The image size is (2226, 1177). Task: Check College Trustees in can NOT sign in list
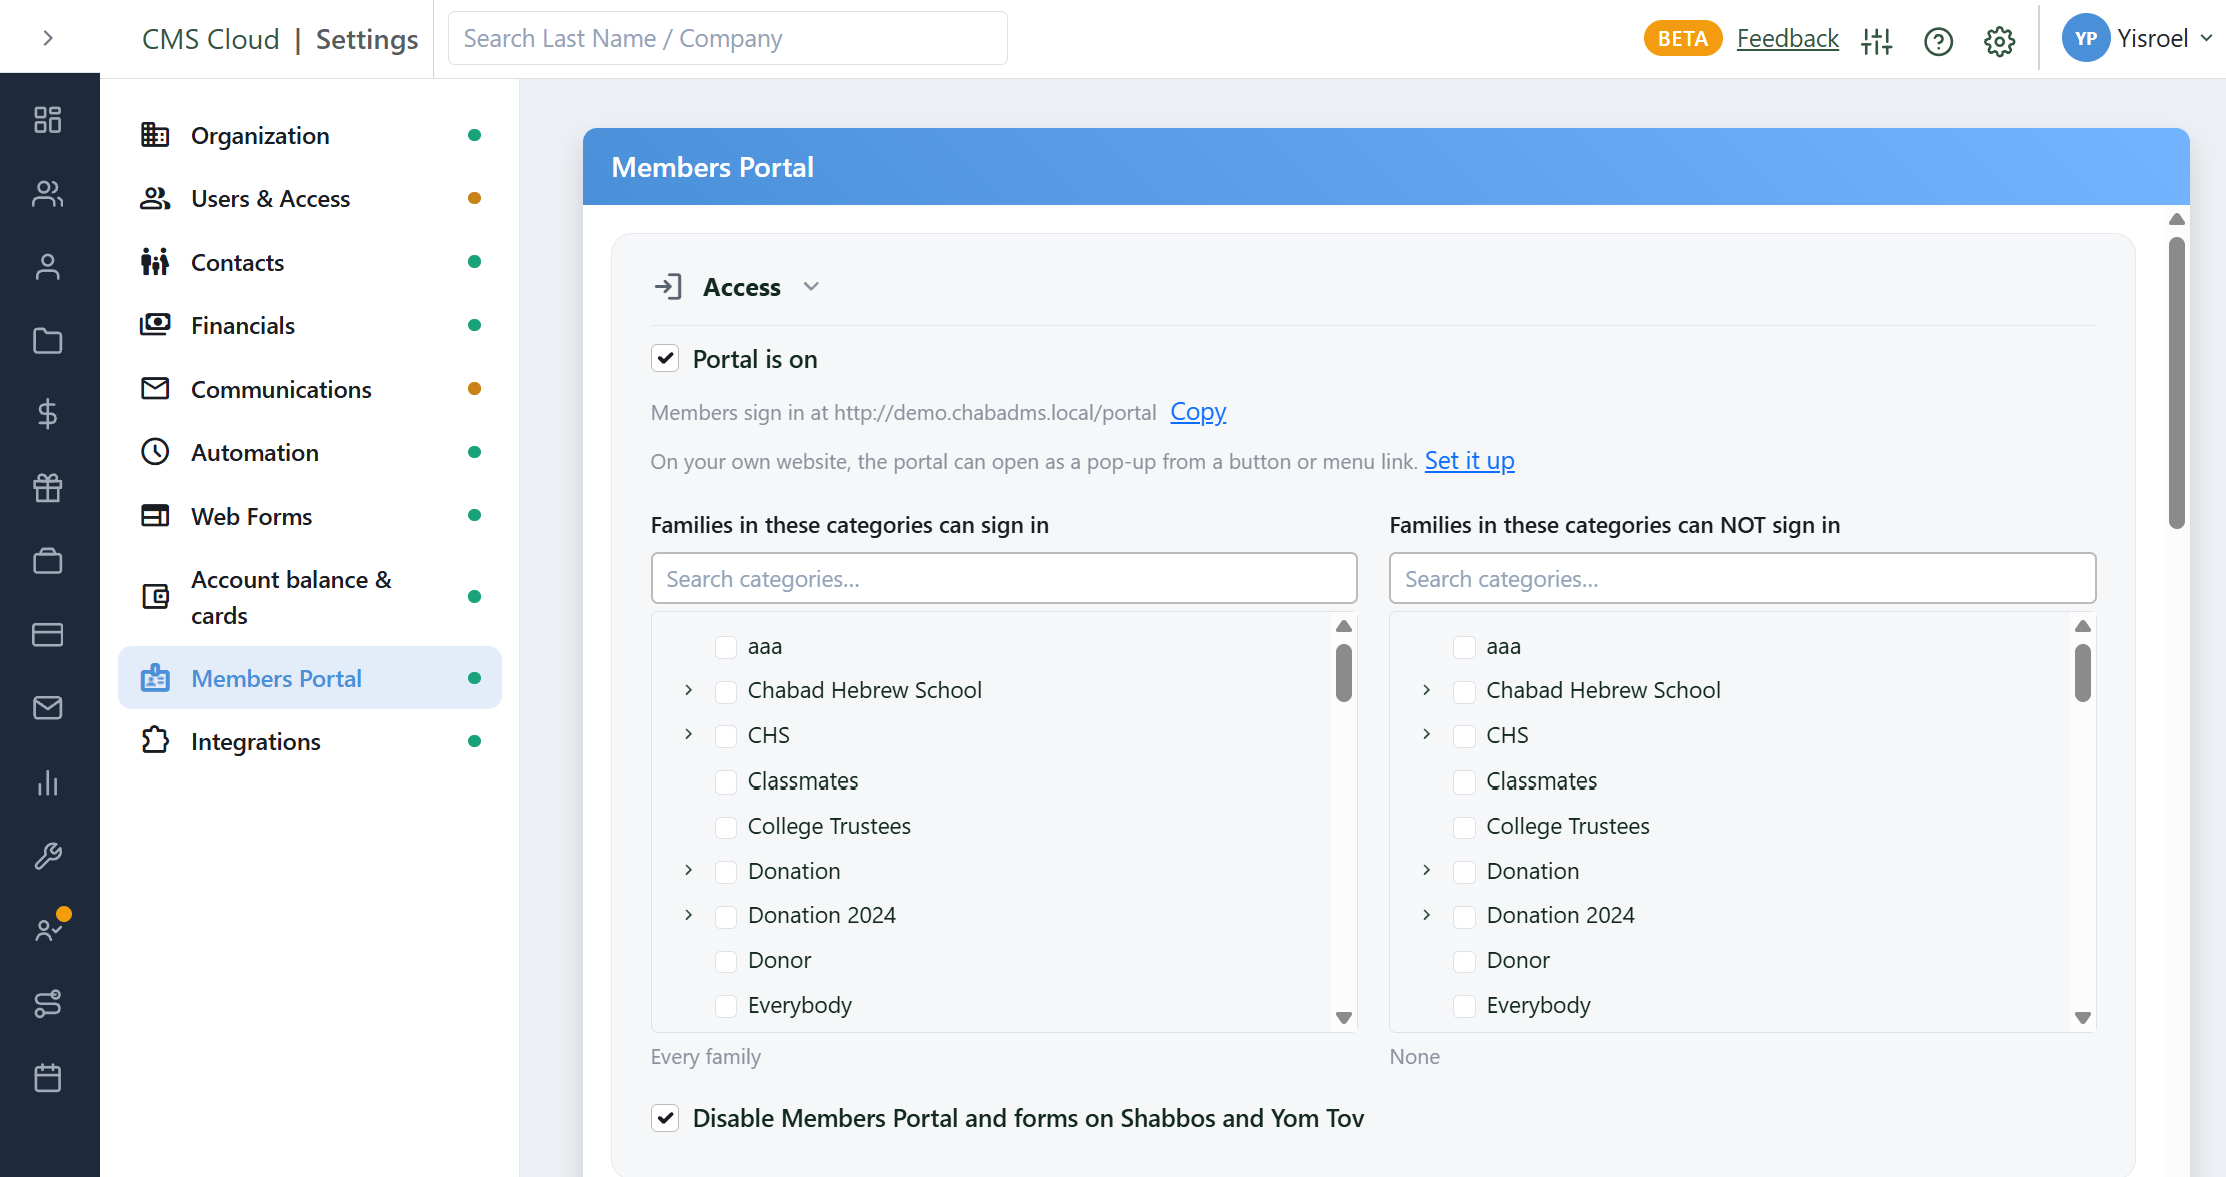coord(1464,827)
